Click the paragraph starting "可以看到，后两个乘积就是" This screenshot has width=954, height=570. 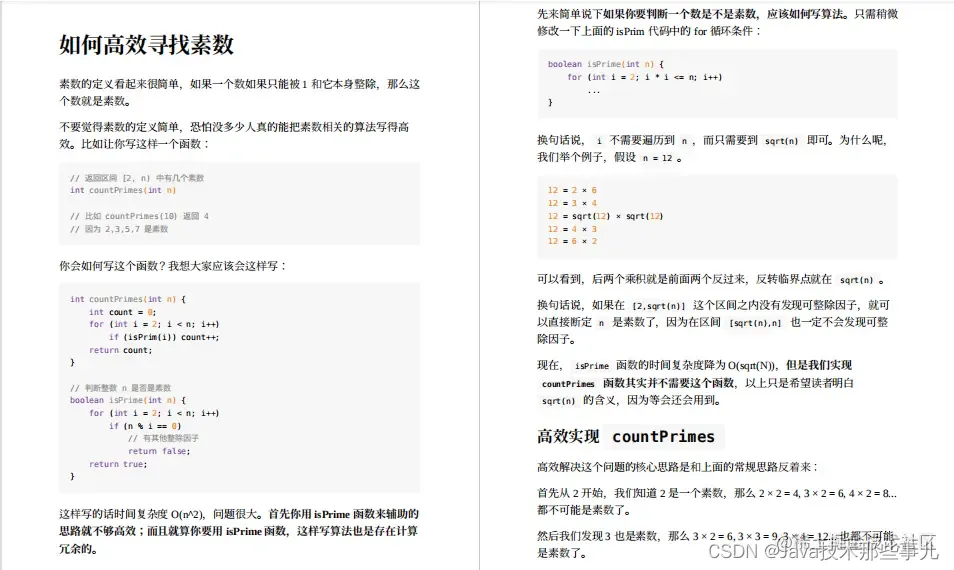pyautogui.click(x=710, y=279)
